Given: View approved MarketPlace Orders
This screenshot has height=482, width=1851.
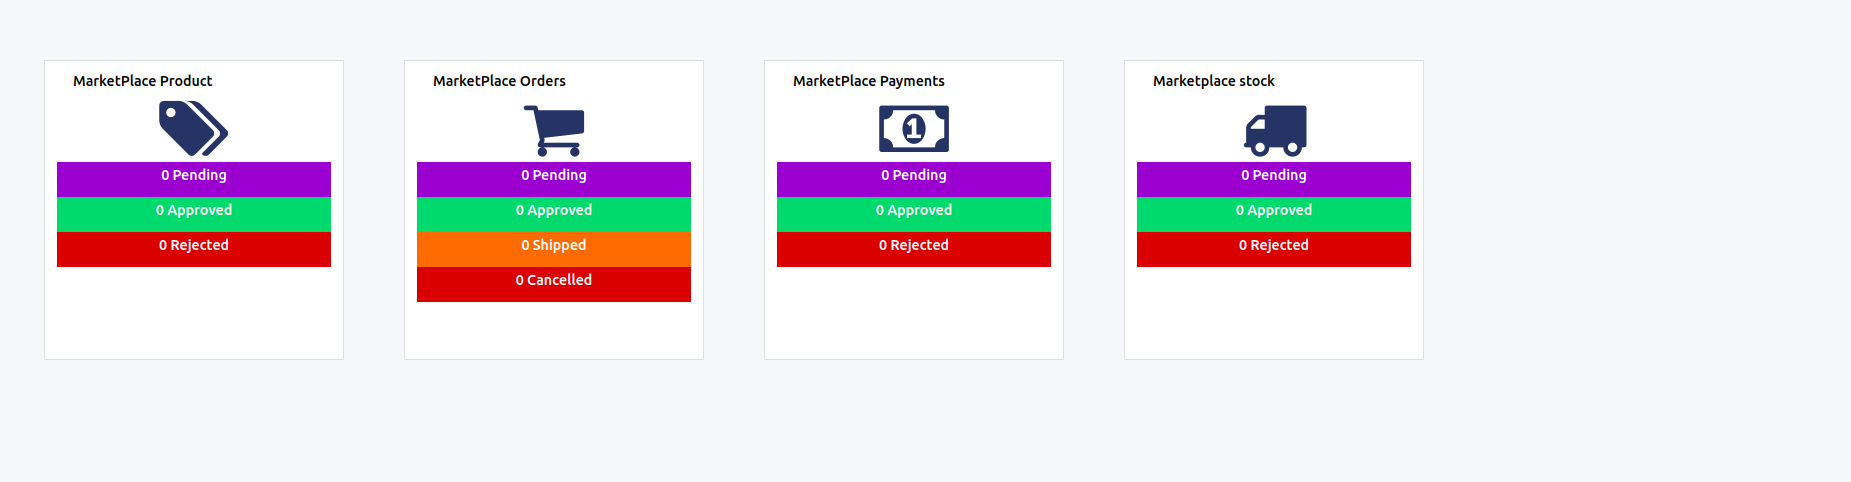Looking at the screenshot, I should point(554,211).
